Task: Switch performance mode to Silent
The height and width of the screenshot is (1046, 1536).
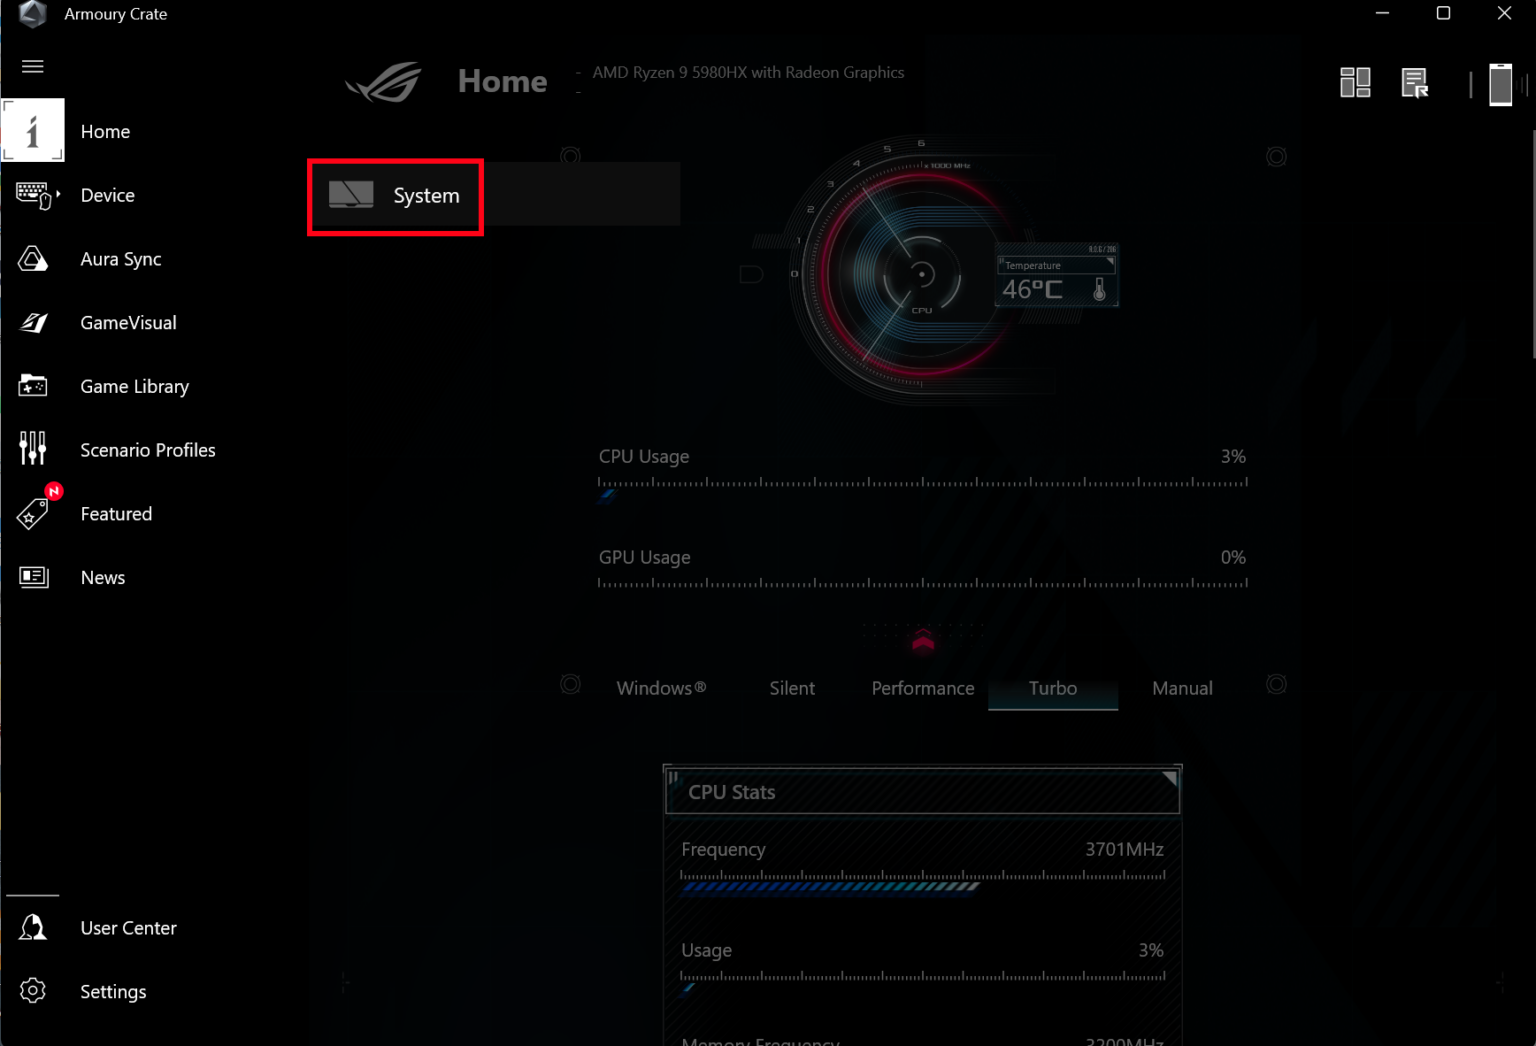Action: click(x=791, y=688)
